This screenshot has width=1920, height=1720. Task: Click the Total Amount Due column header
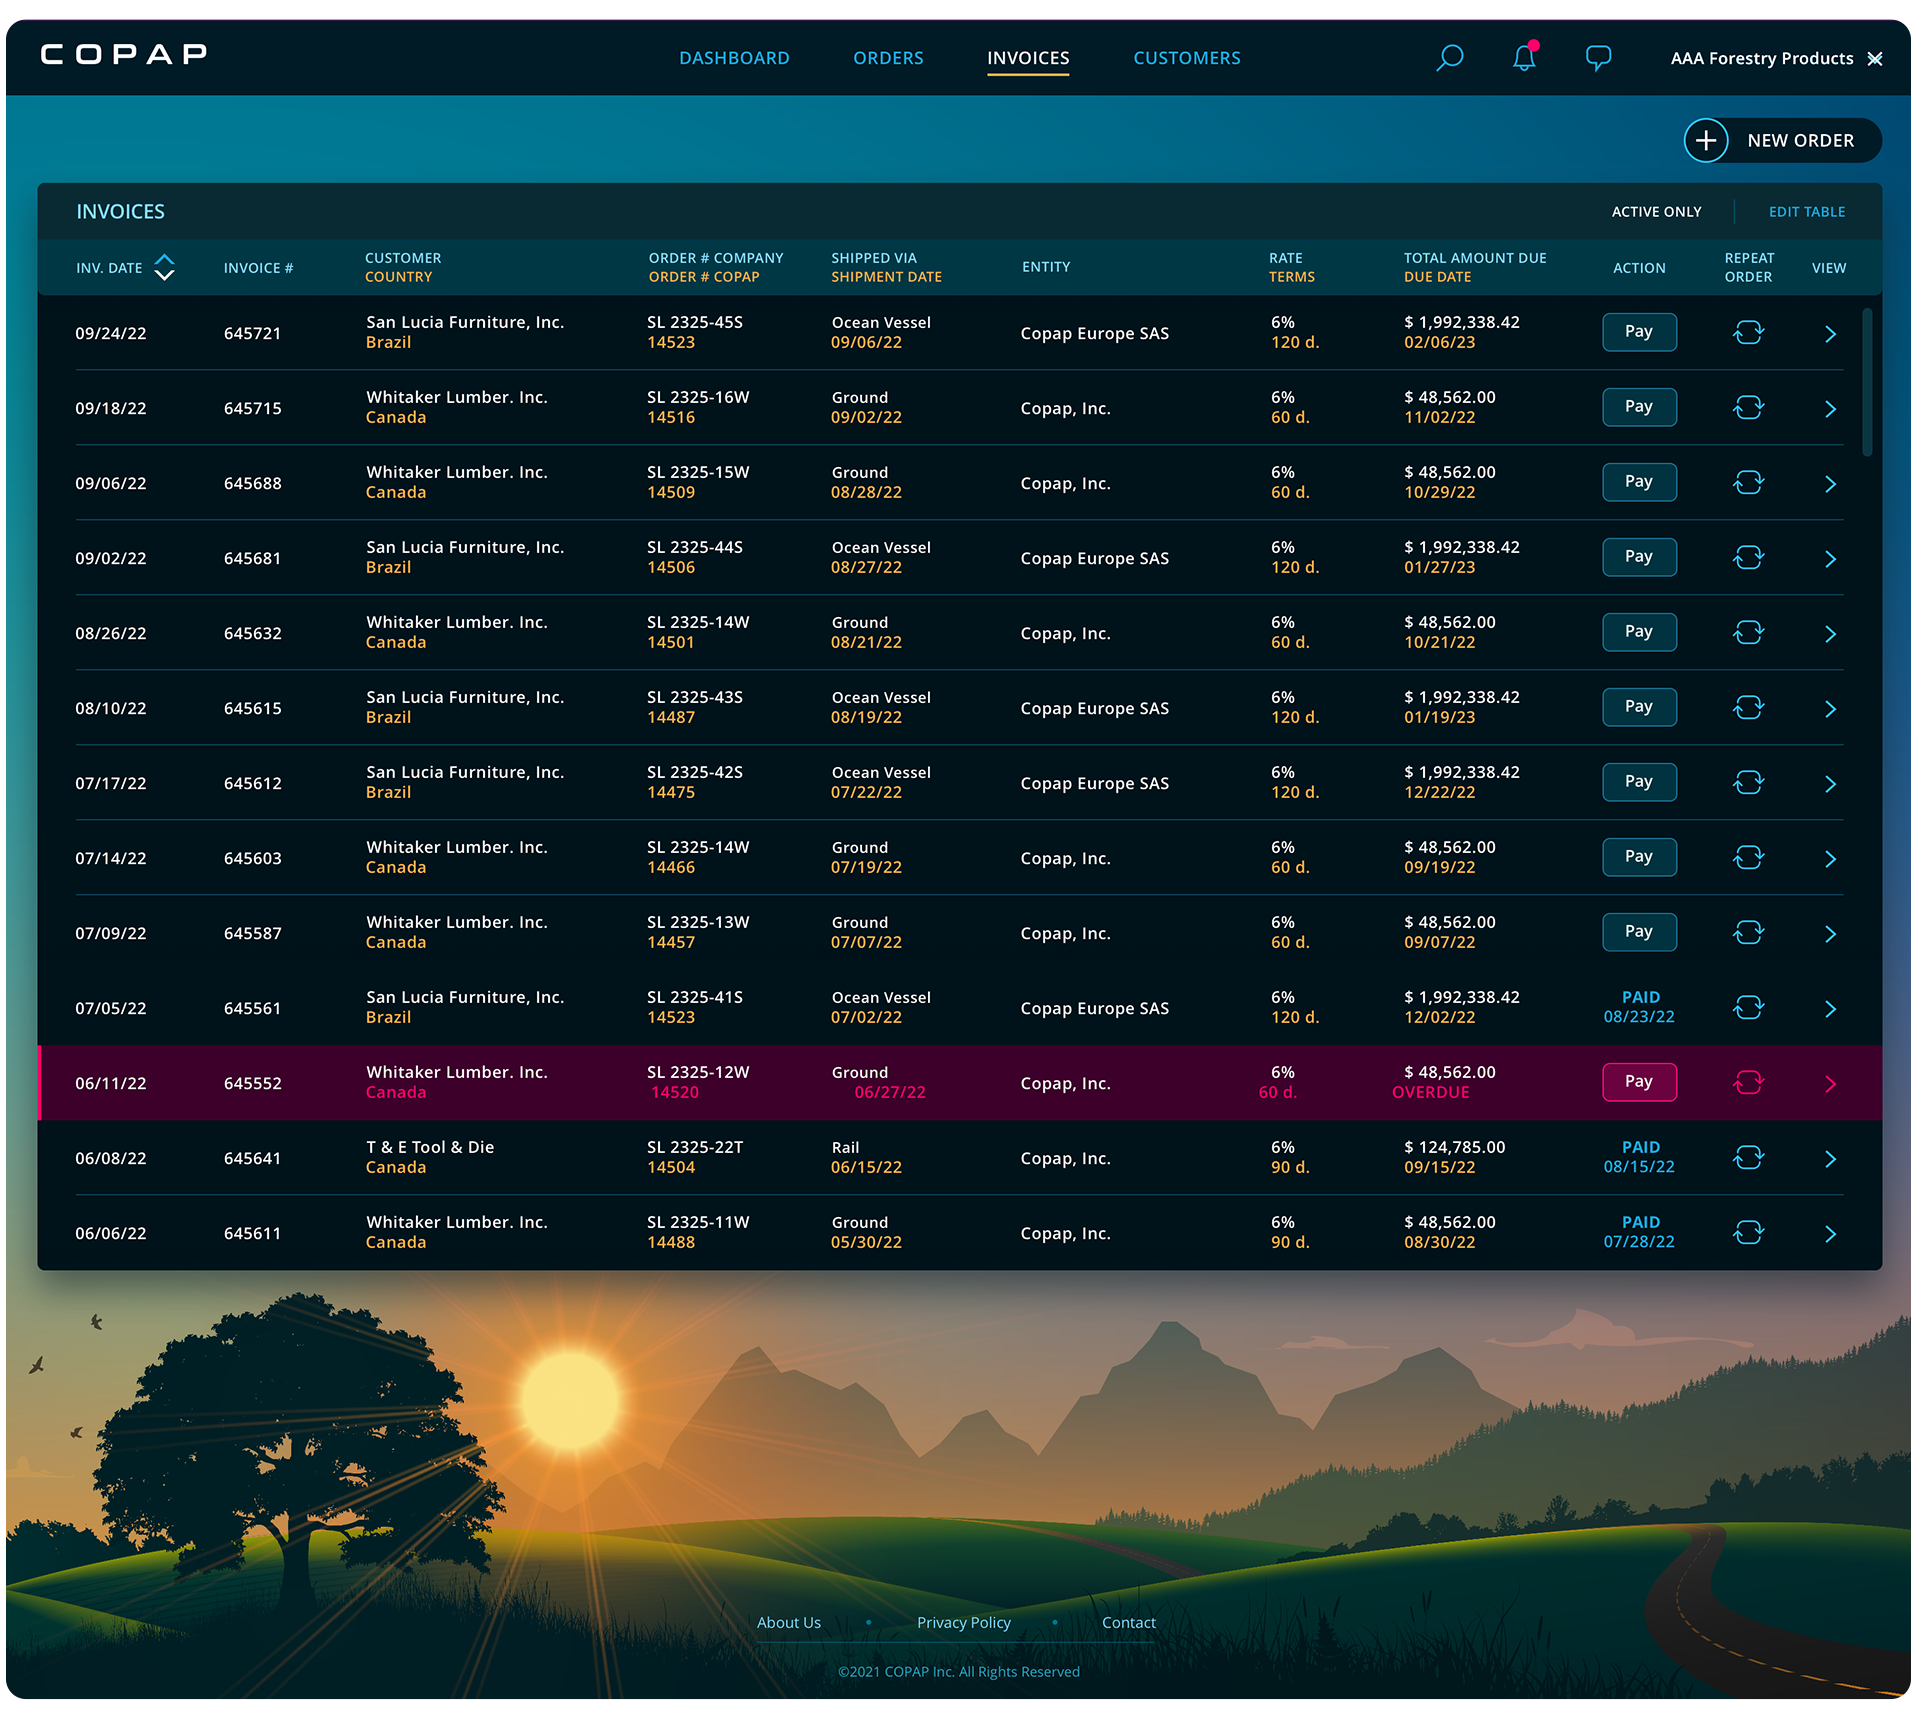pyautogui.click(x=1474, y=258)
